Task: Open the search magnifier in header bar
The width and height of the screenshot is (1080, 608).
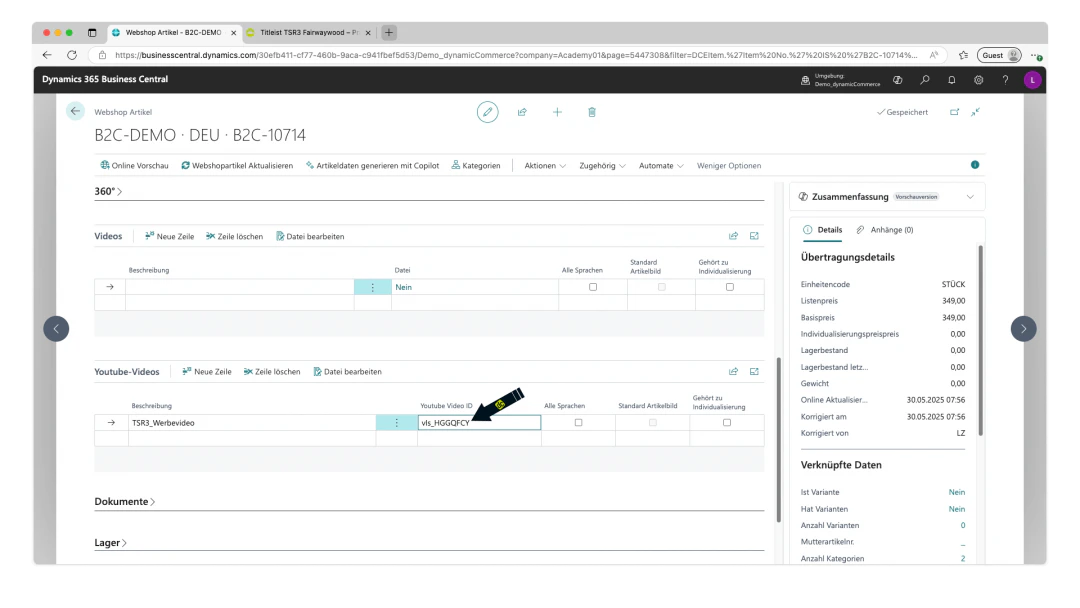Action: pos(924,80)
